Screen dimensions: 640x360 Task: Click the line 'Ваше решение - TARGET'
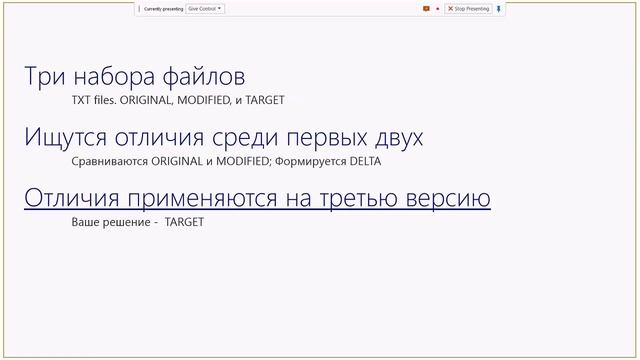point(138,222)
